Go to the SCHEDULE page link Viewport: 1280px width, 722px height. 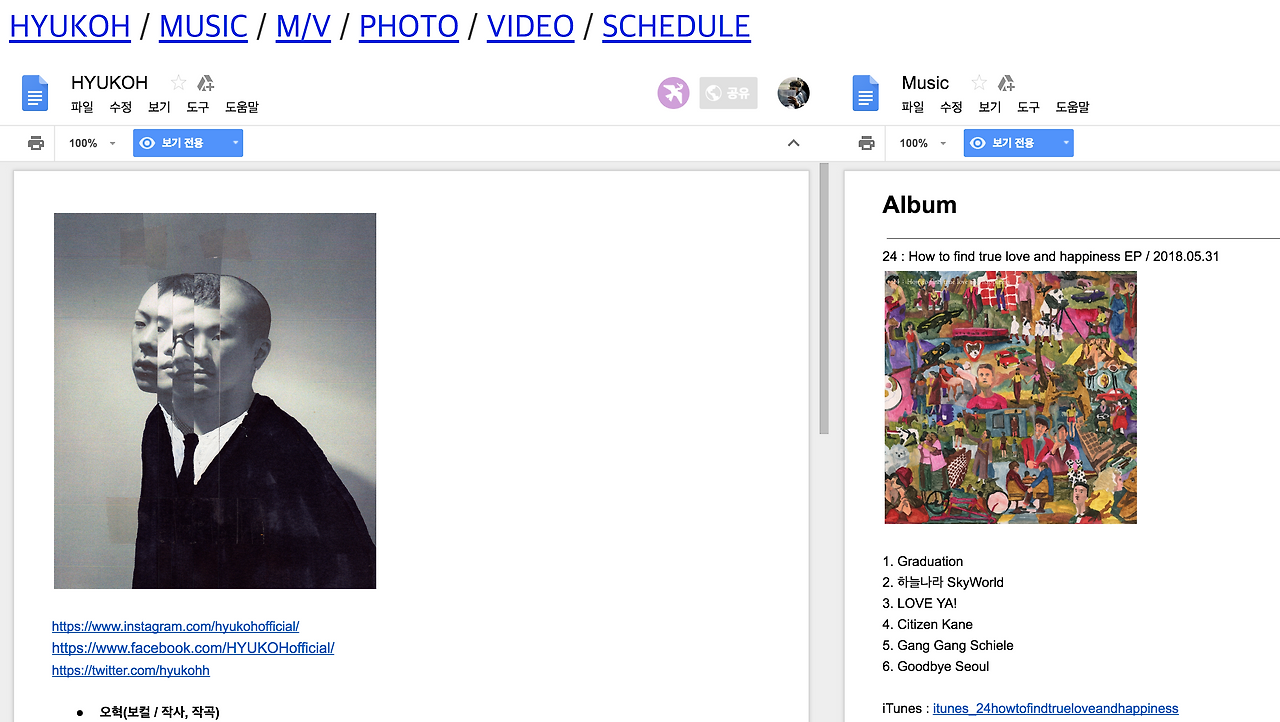(676, 27)
